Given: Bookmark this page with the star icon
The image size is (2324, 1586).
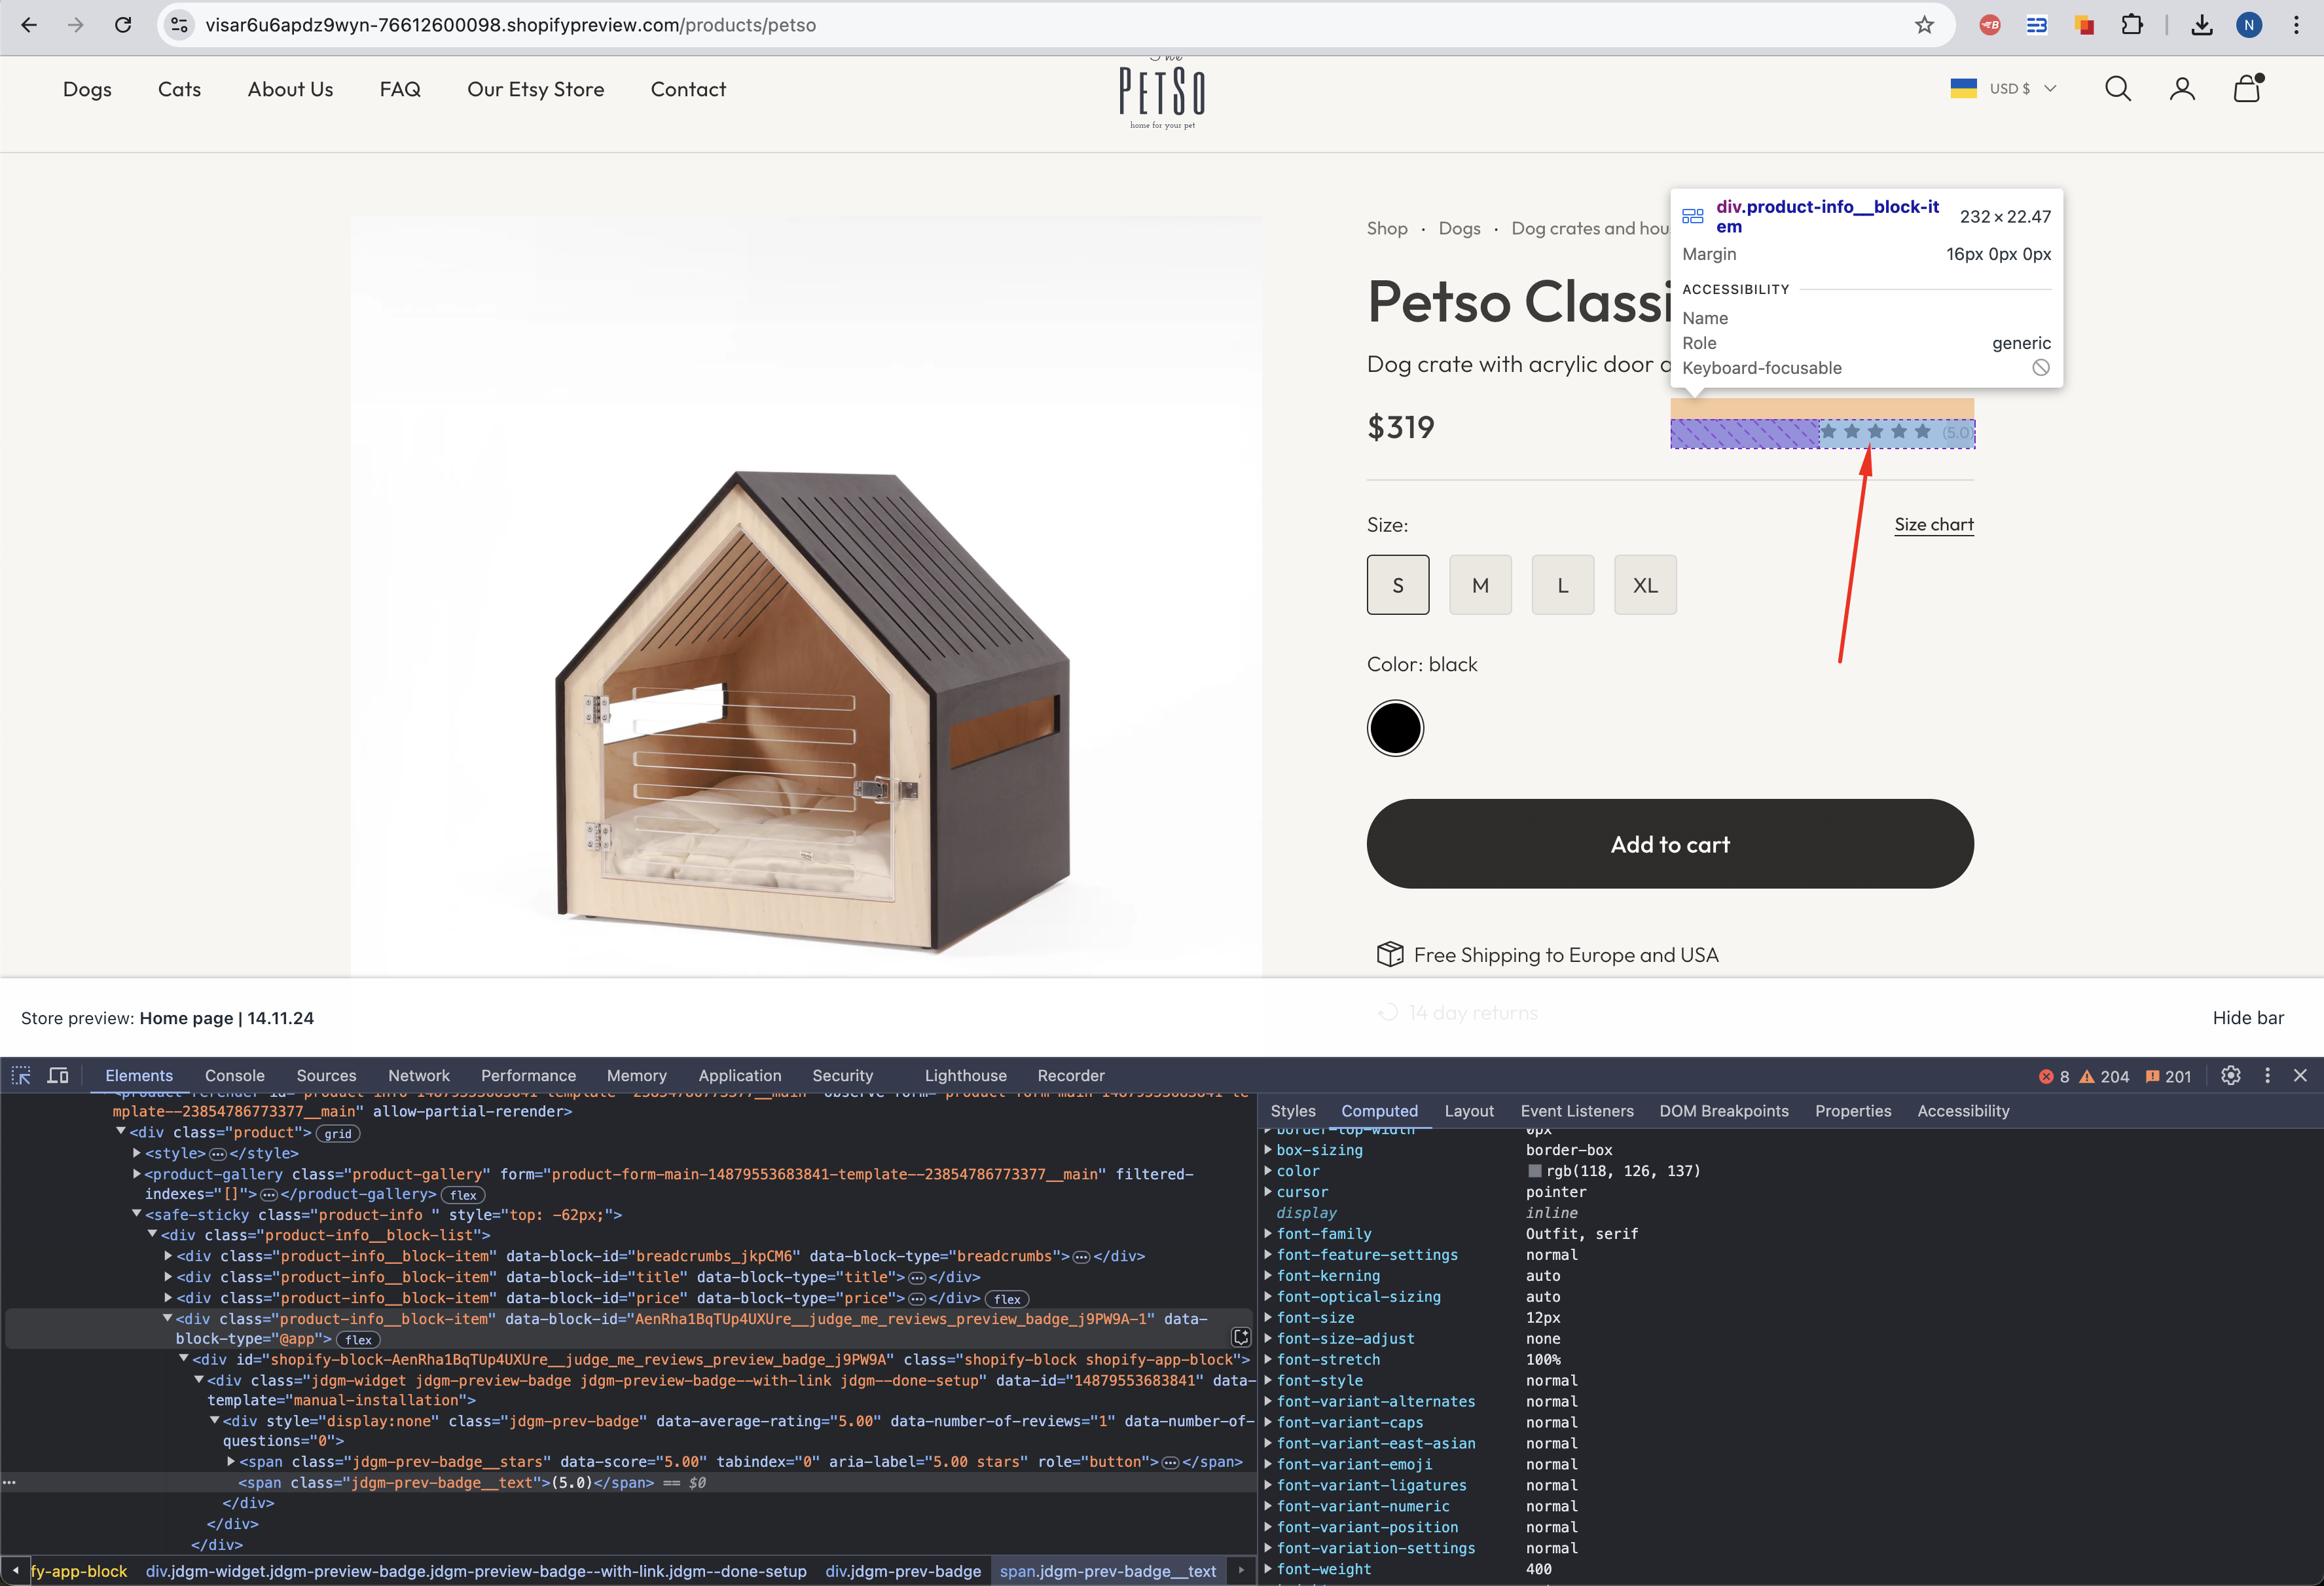Looking at the screenshot, I should point(1924,25).
